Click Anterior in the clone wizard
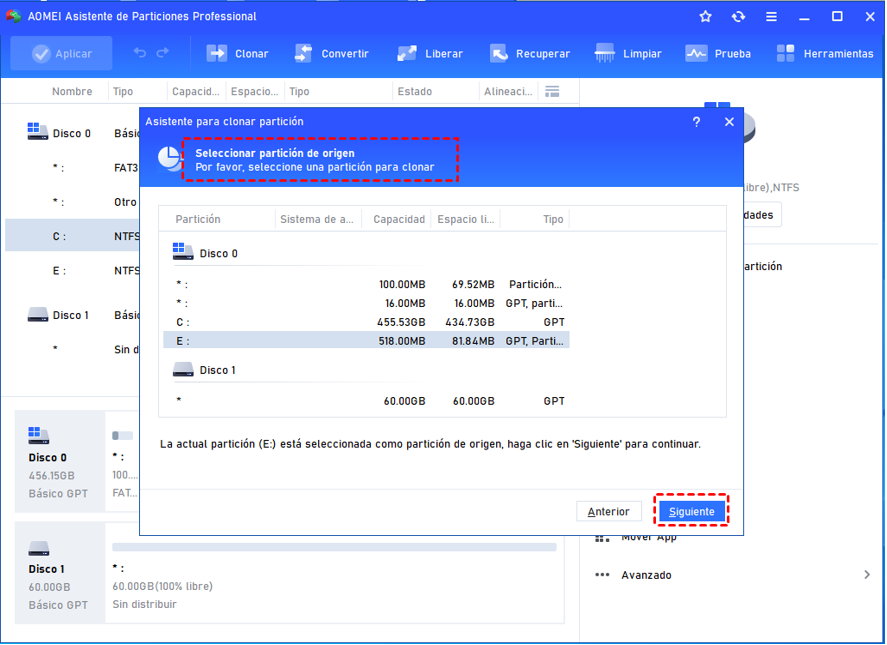This screenshot has height=645, width=887. click(x=608, y=511)
